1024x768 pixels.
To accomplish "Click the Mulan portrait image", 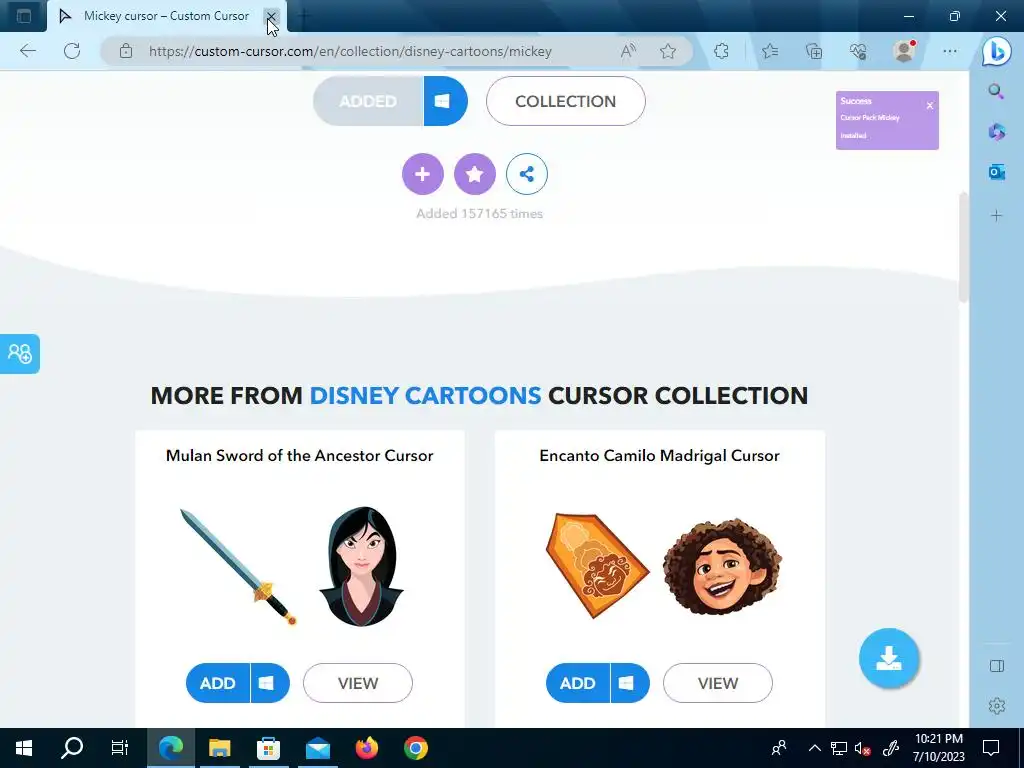I will [x=361, y=566].
